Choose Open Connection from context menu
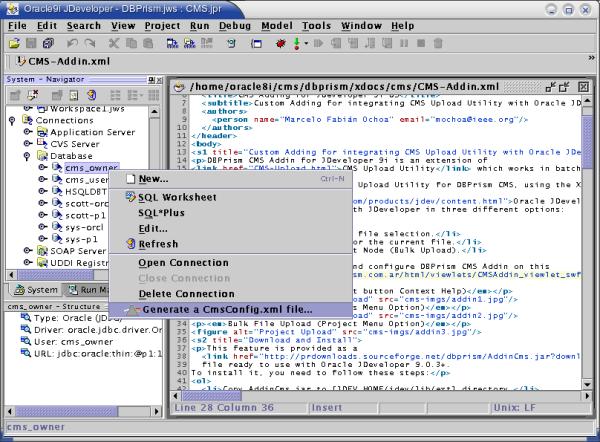This screenshot has width=600, height=442. coord(230,263)
